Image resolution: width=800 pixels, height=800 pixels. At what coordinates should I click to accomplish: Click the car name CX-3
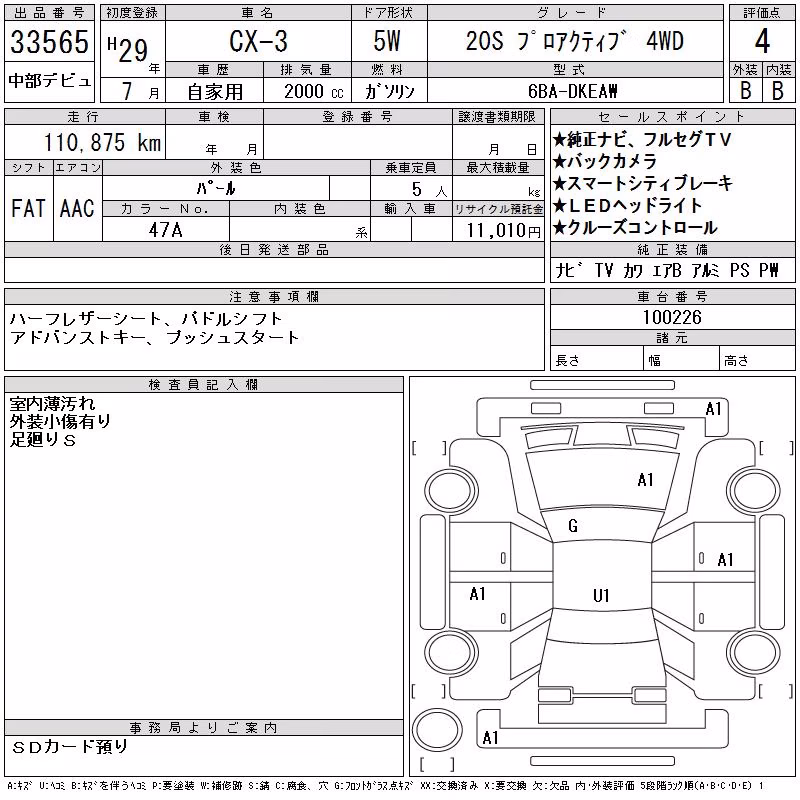[x=258, y=41]
